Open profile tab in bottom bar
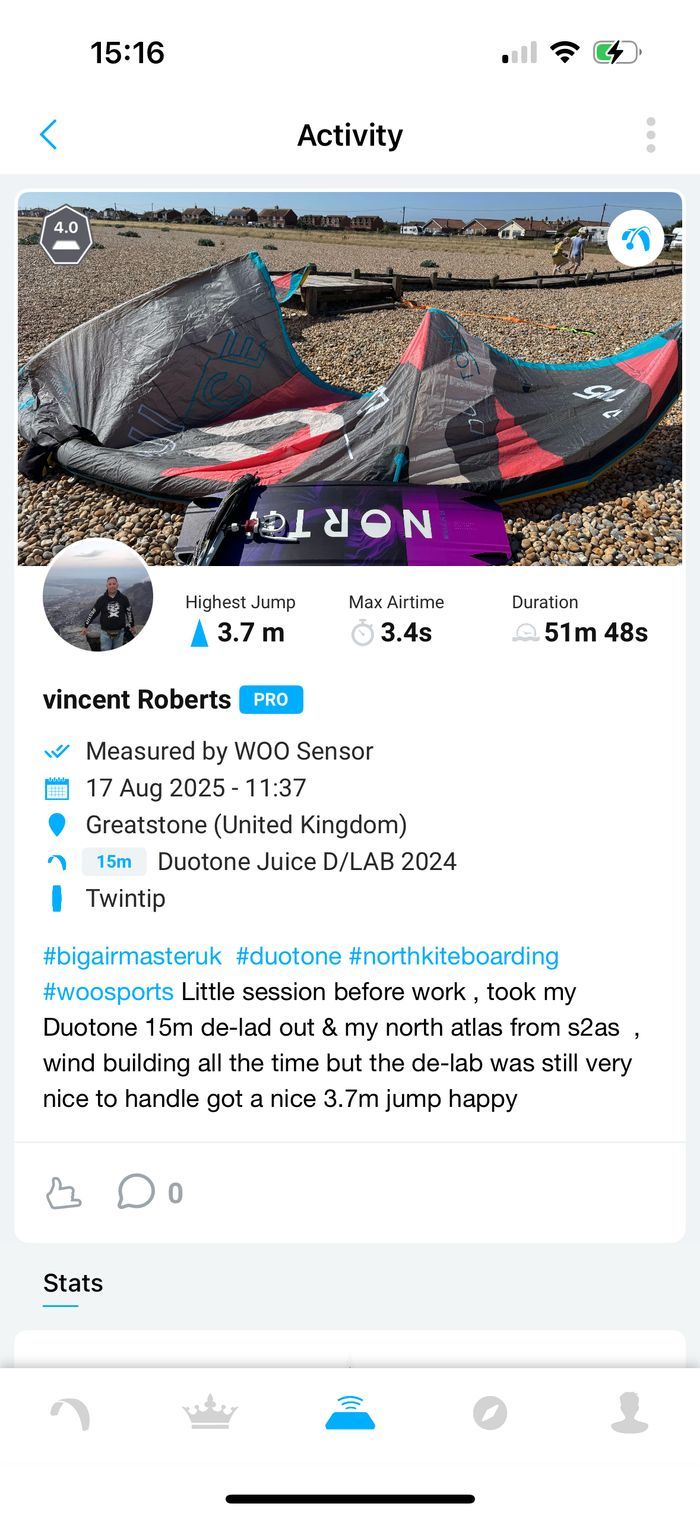700x1518 pixels. 630,1414
